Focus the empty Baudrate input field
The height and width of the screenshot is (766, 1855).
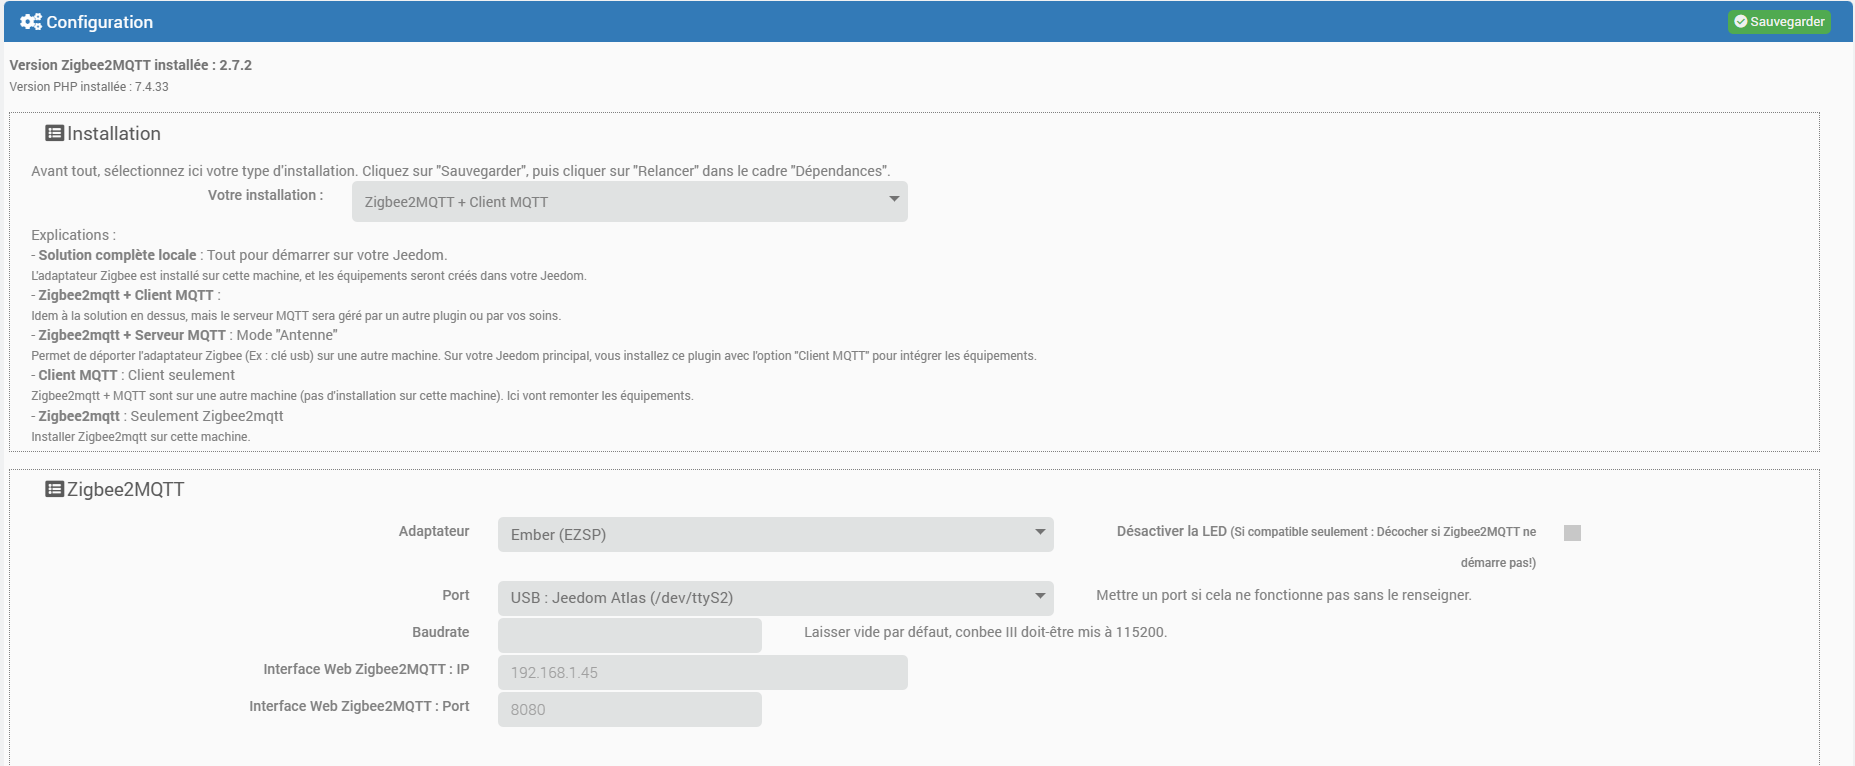coord(629,635)
